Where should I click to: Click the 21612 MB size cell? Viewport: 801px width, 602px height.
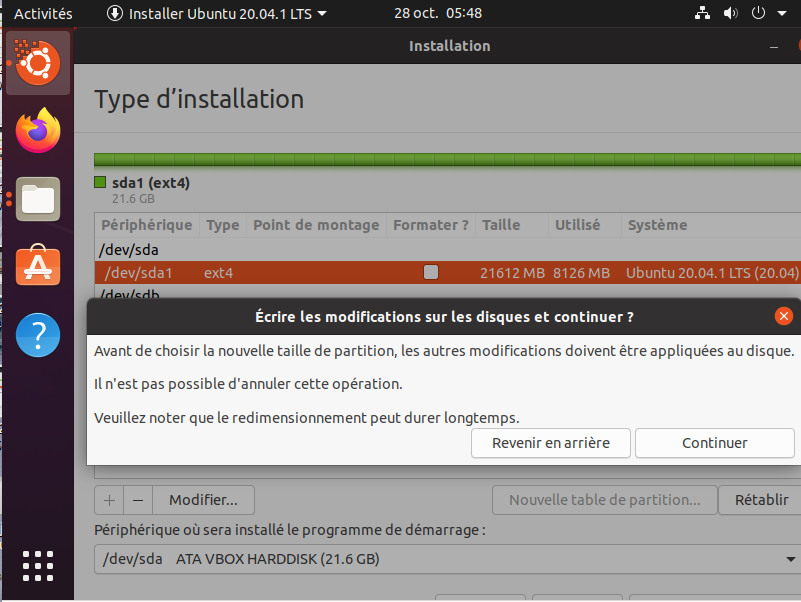point(512,273)
